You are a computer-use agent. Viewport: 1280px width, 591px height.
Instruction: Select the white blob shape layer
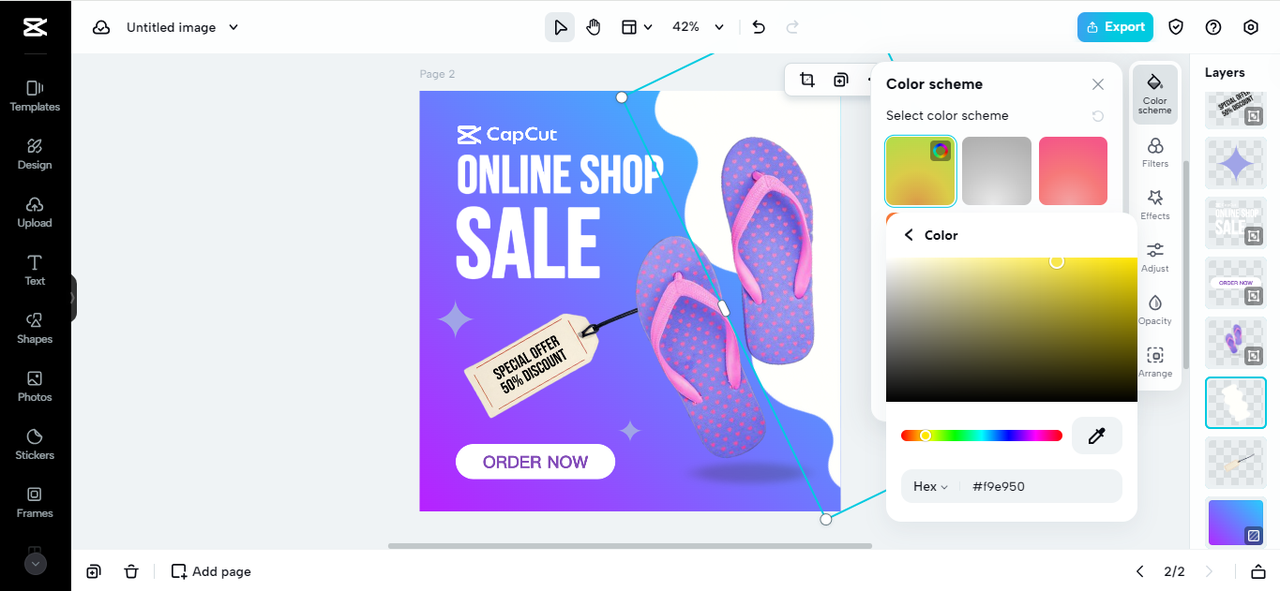(x=1236, y=403)
